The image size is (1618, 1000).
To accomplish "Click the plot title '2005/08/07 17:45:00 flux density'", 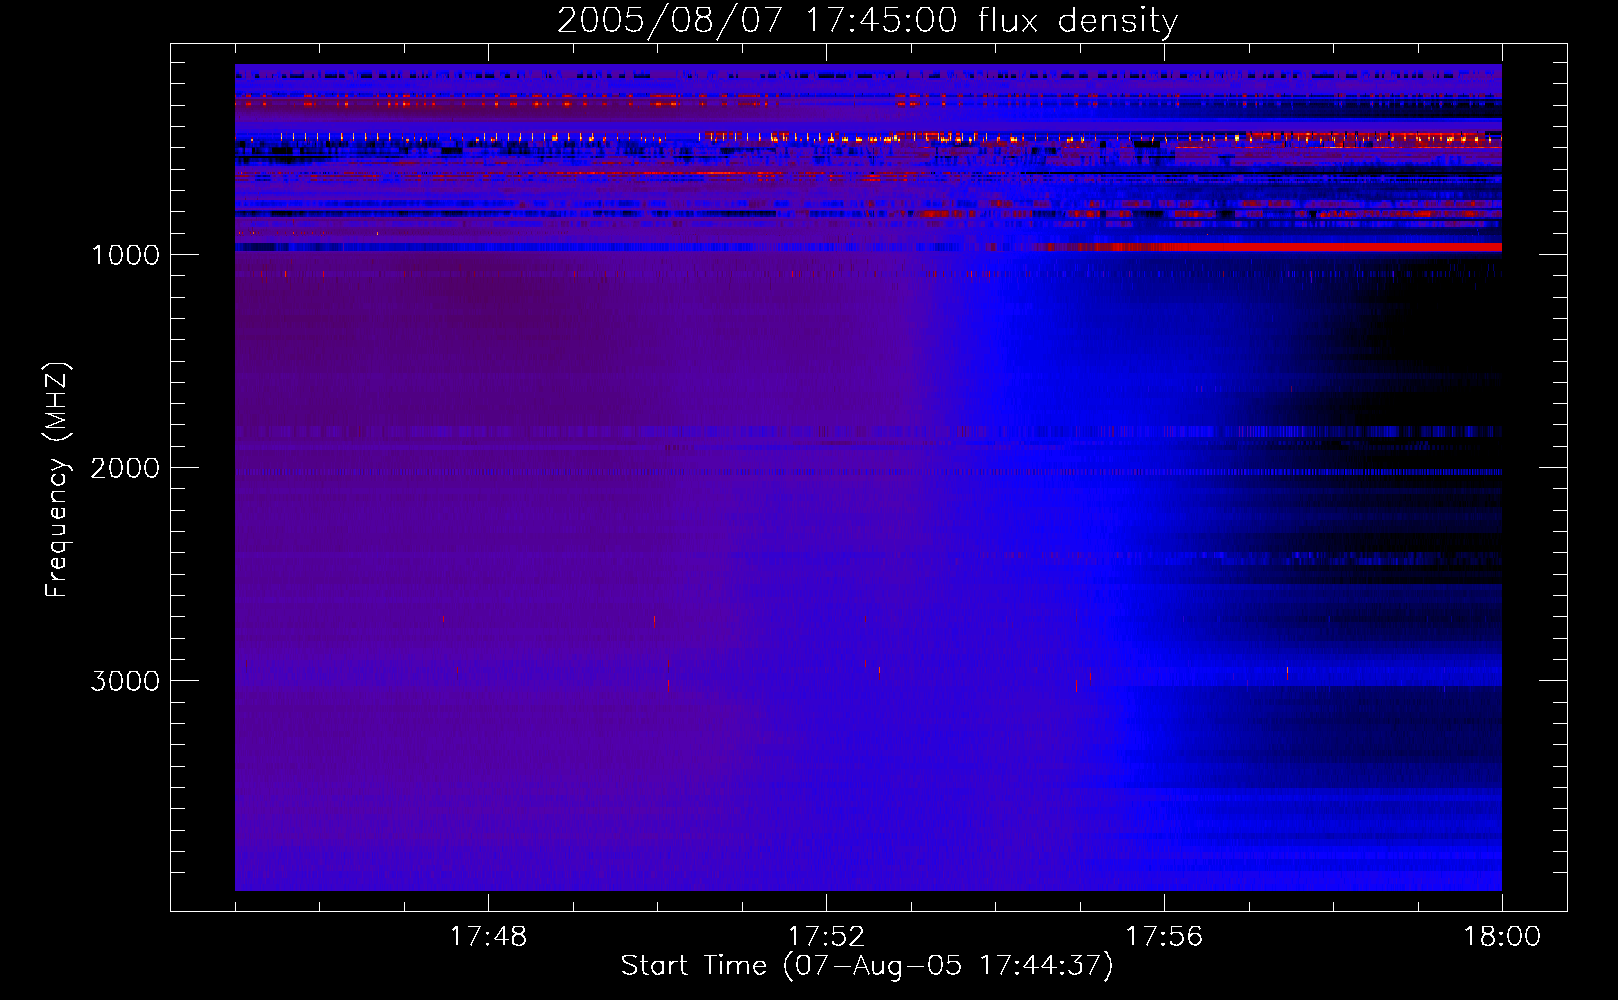I will tap(867, 21).
